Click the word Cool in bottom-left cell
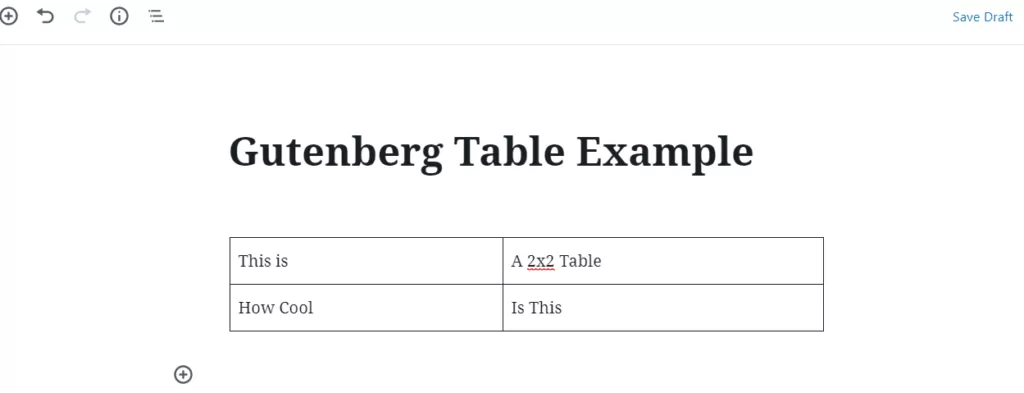1024x393 pixels. (296, 307)
